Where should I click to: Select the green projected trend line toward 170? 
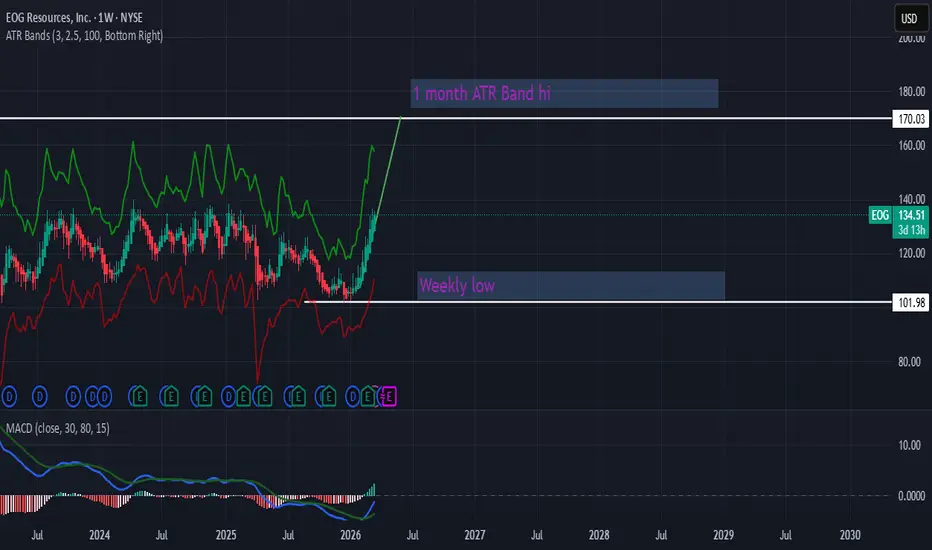(x=388, y=166)
